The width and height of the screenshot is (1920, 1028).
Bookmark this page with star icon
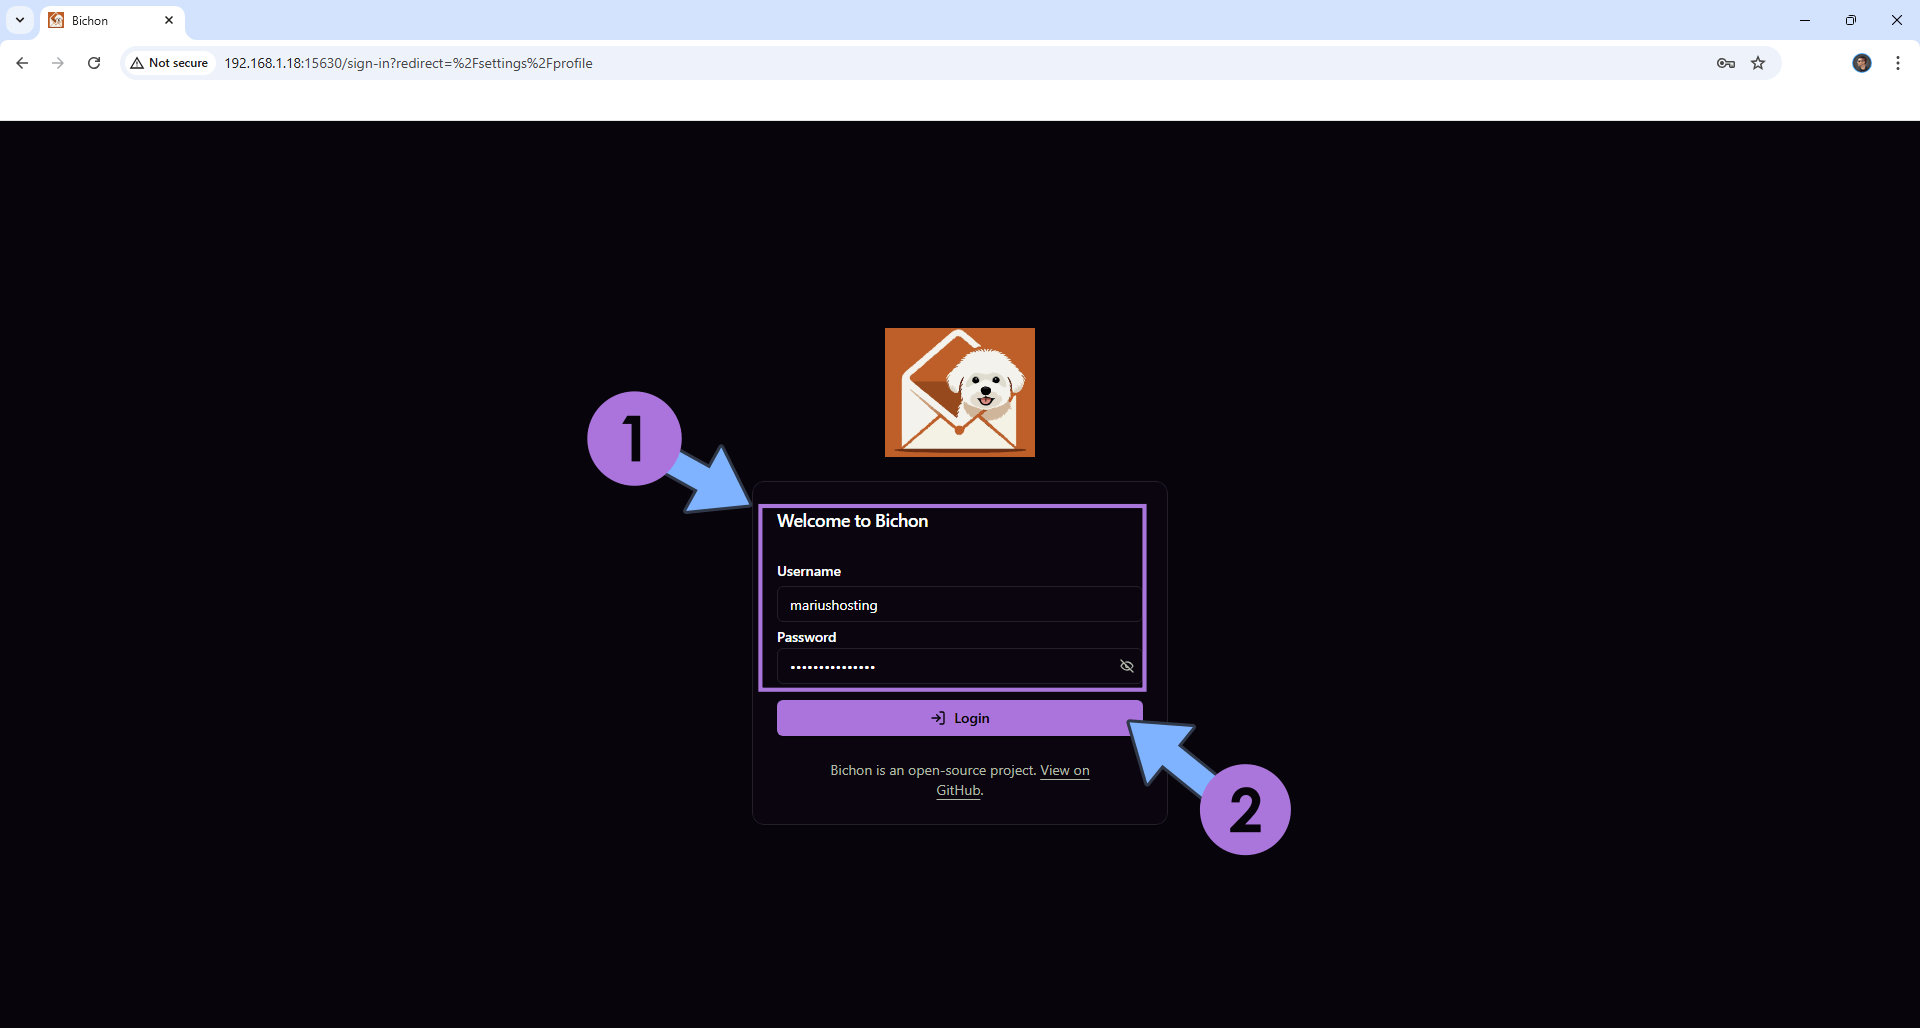click(x=1758, y=63)
